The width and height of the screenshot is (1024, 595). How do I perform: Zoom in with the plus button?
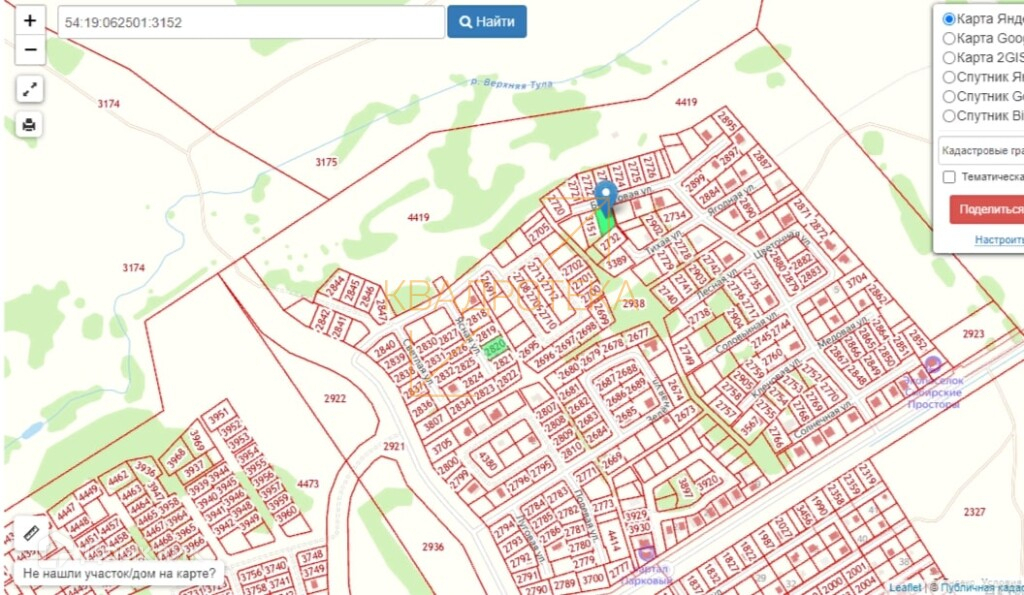pos(29,21)
